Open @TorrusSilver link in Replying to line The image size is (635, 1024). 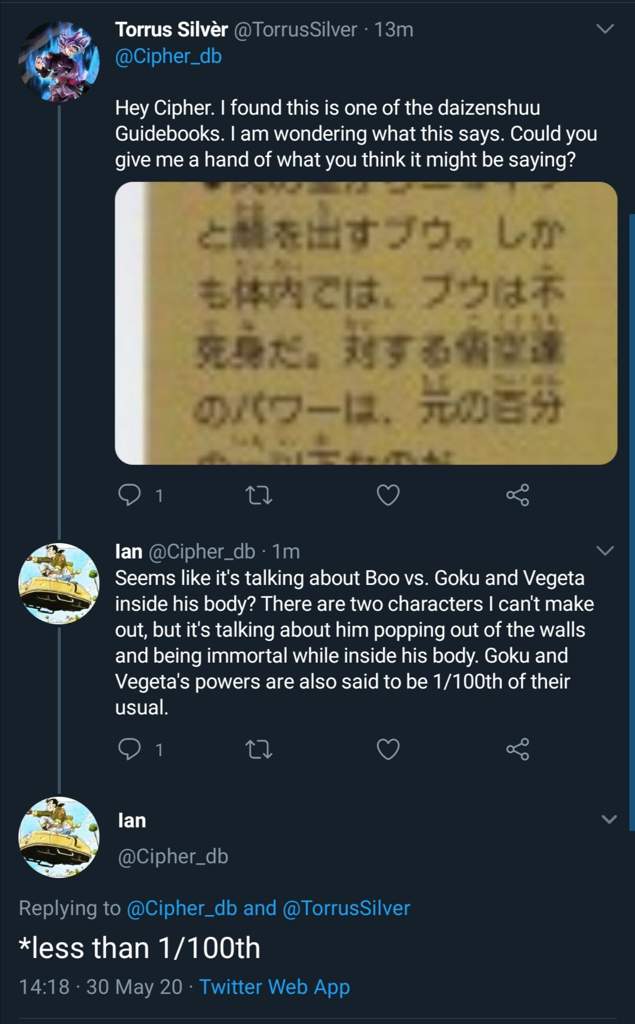click(346, 908)
